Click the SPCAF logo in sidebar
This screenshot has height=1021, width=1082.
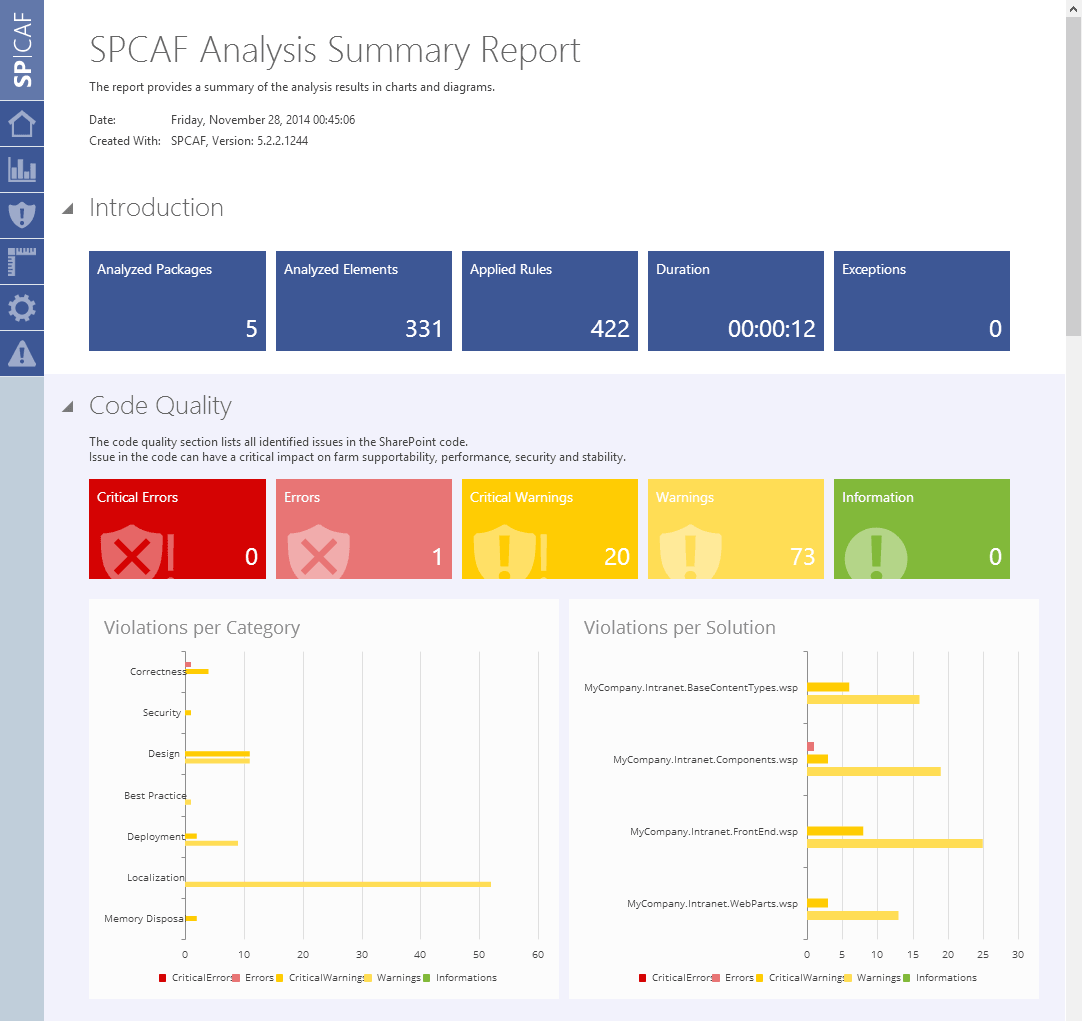[x=21, y=50]
